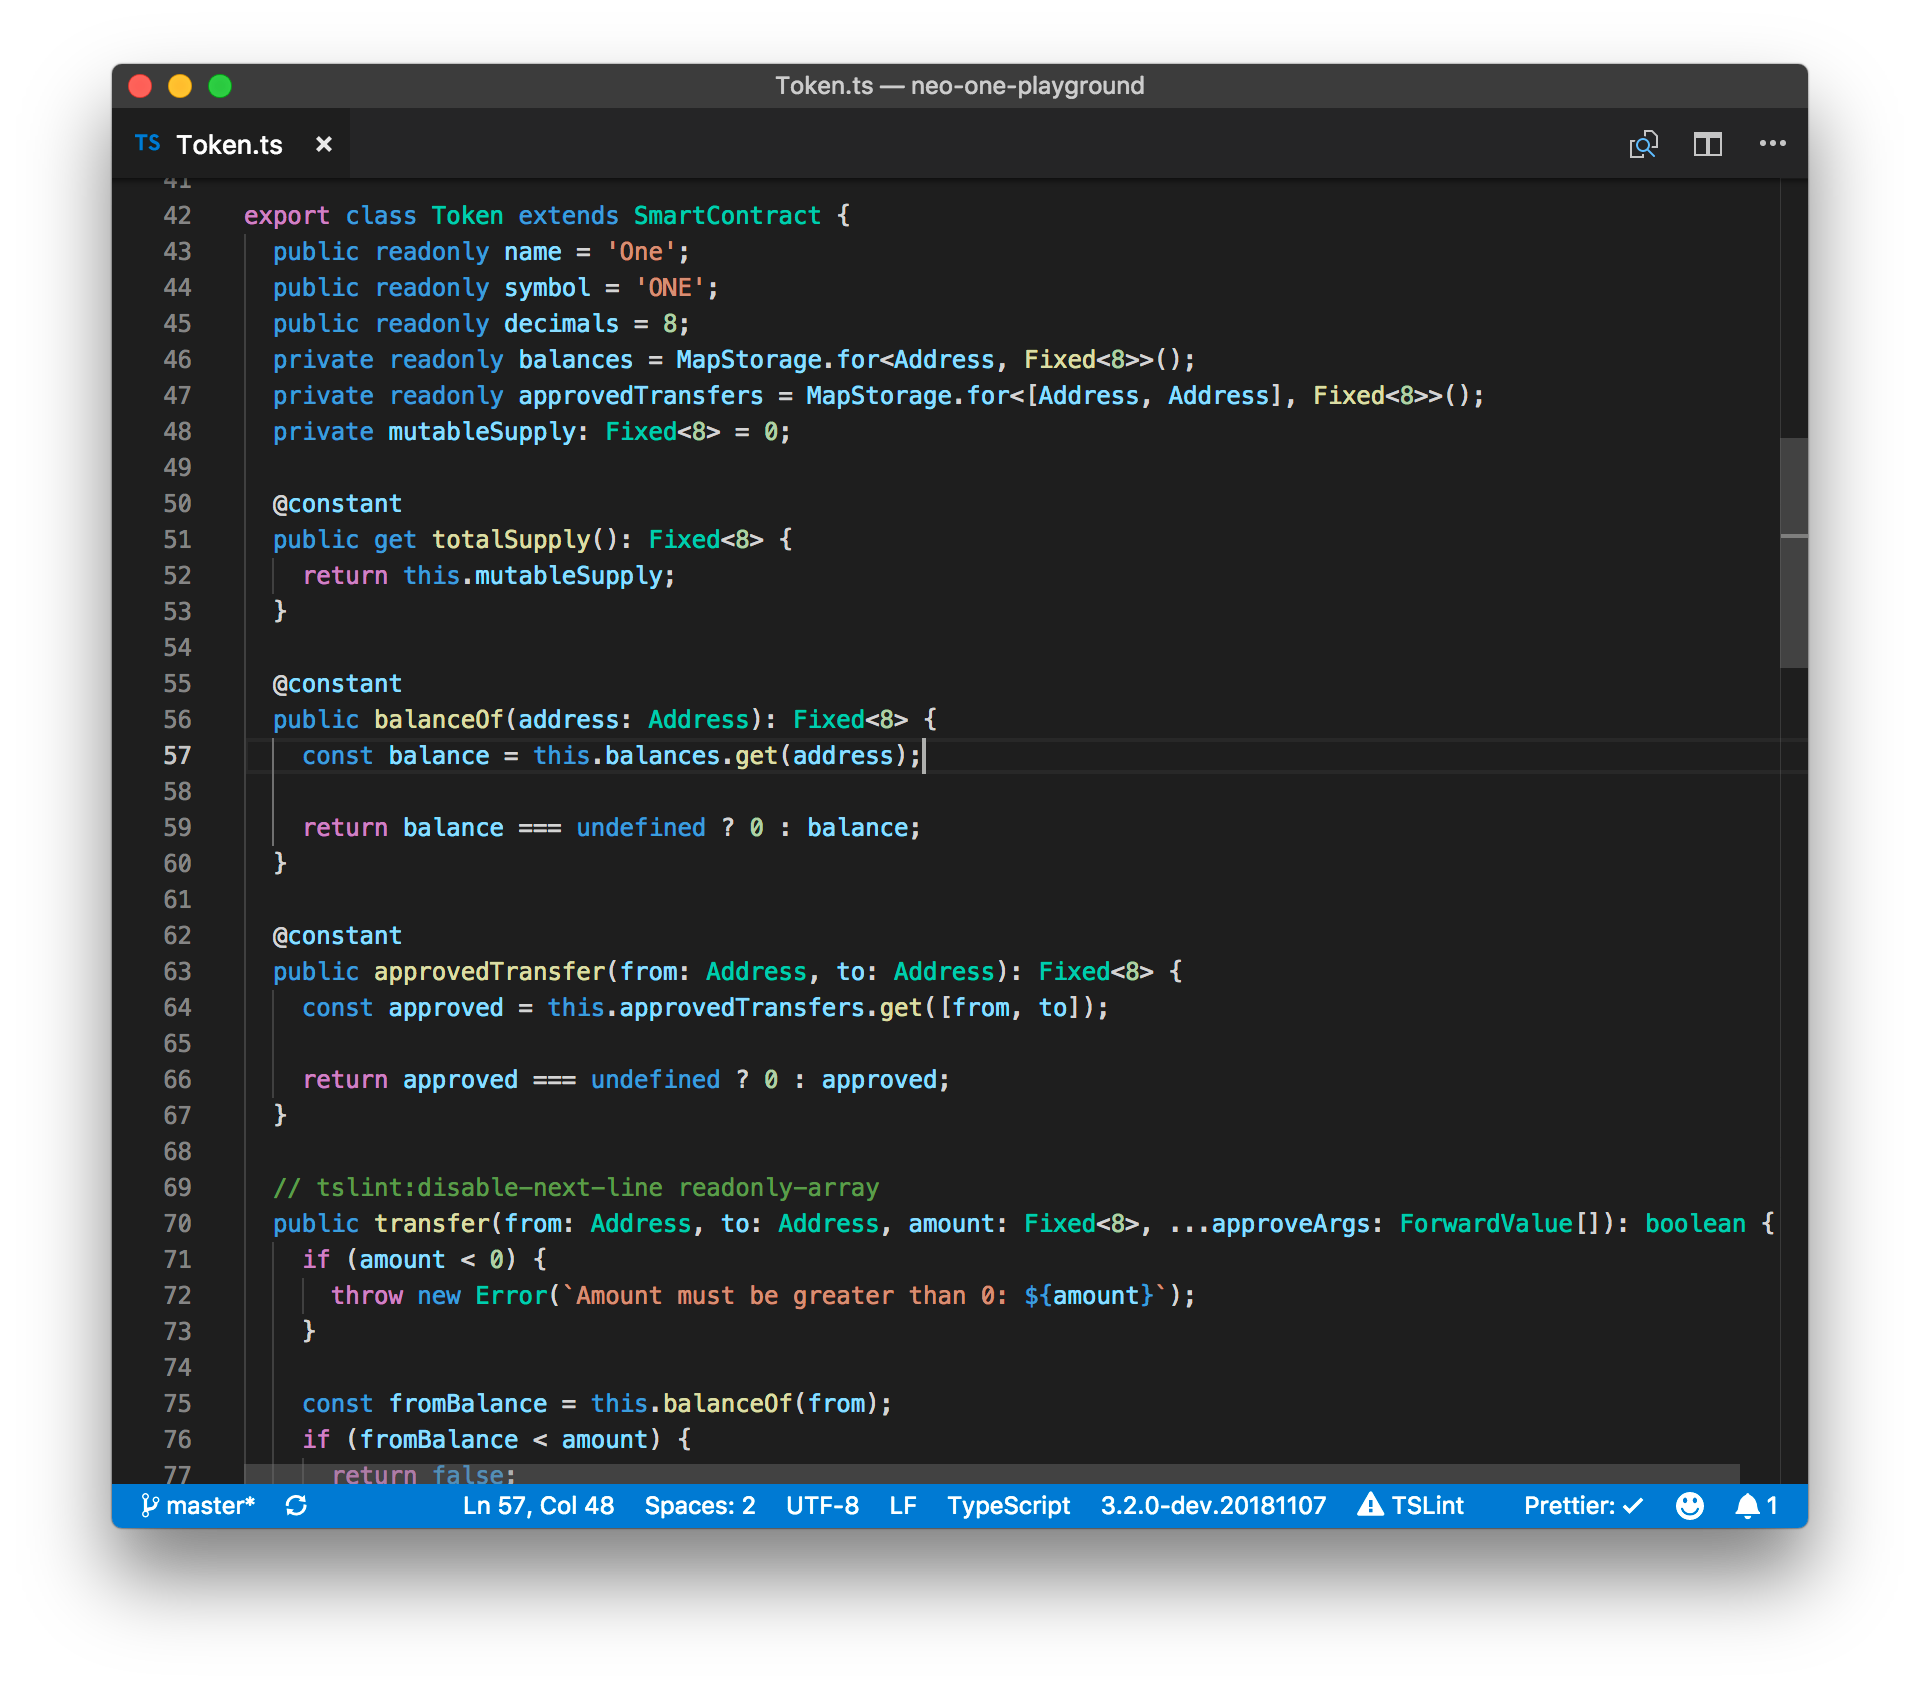
Task: Click MapStorage on line 46
Action: [749, 360]
